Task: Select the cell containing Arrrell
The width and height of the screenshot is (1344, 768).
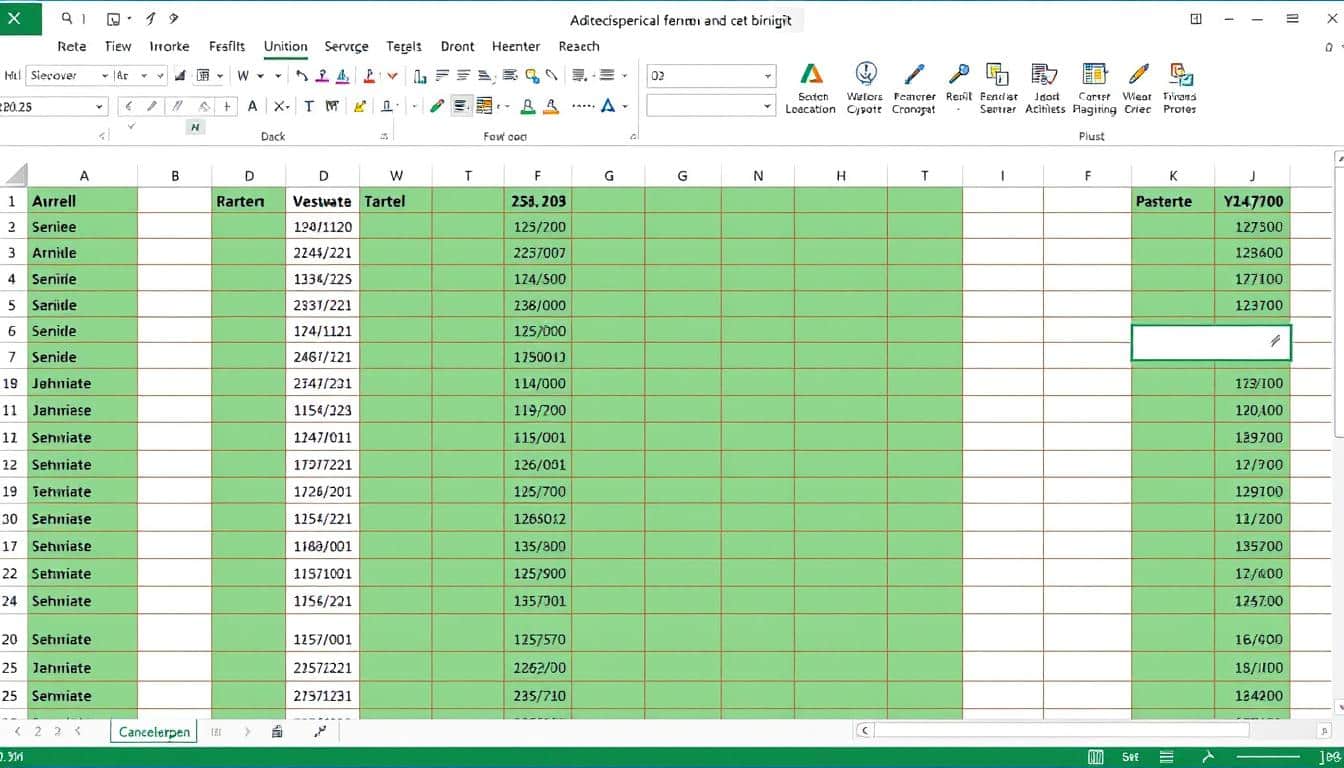Action: click(83, 200)
